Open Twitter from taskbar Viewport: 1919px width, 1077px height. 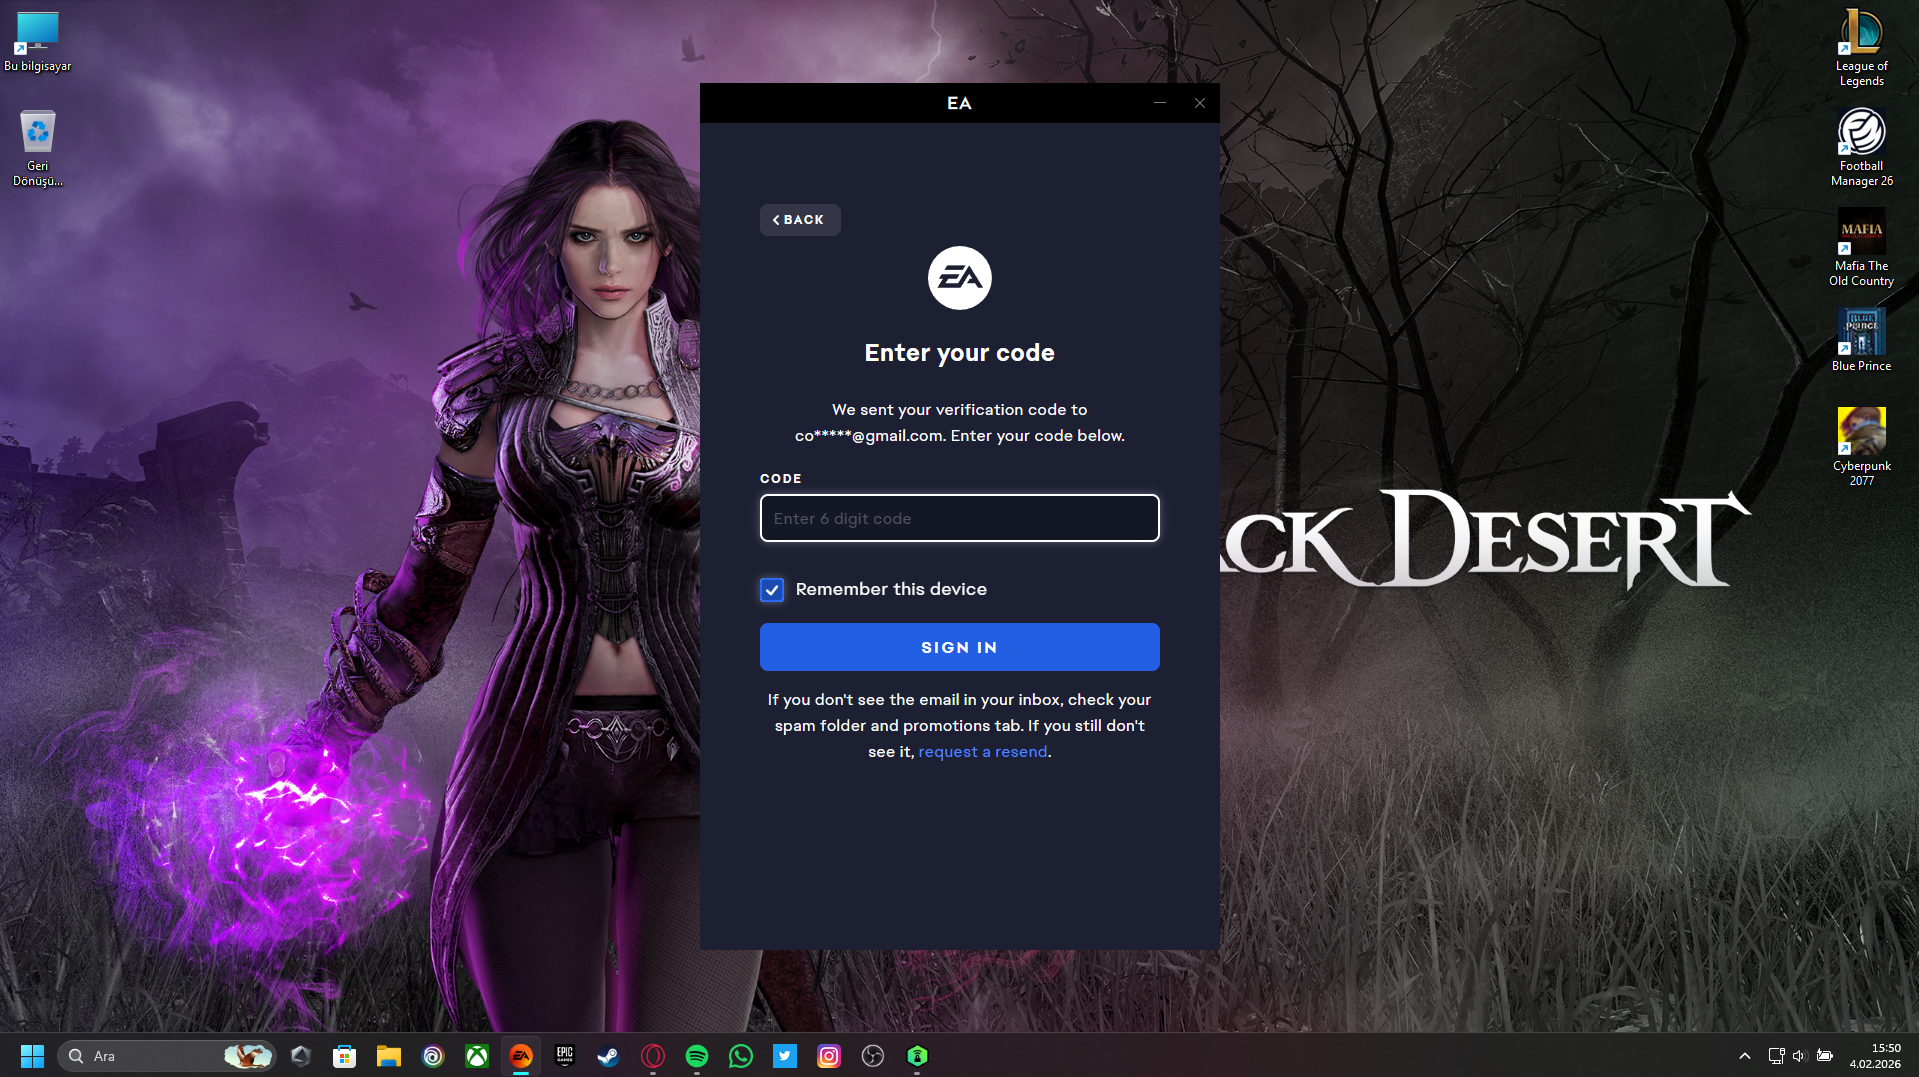[785, 1056]
